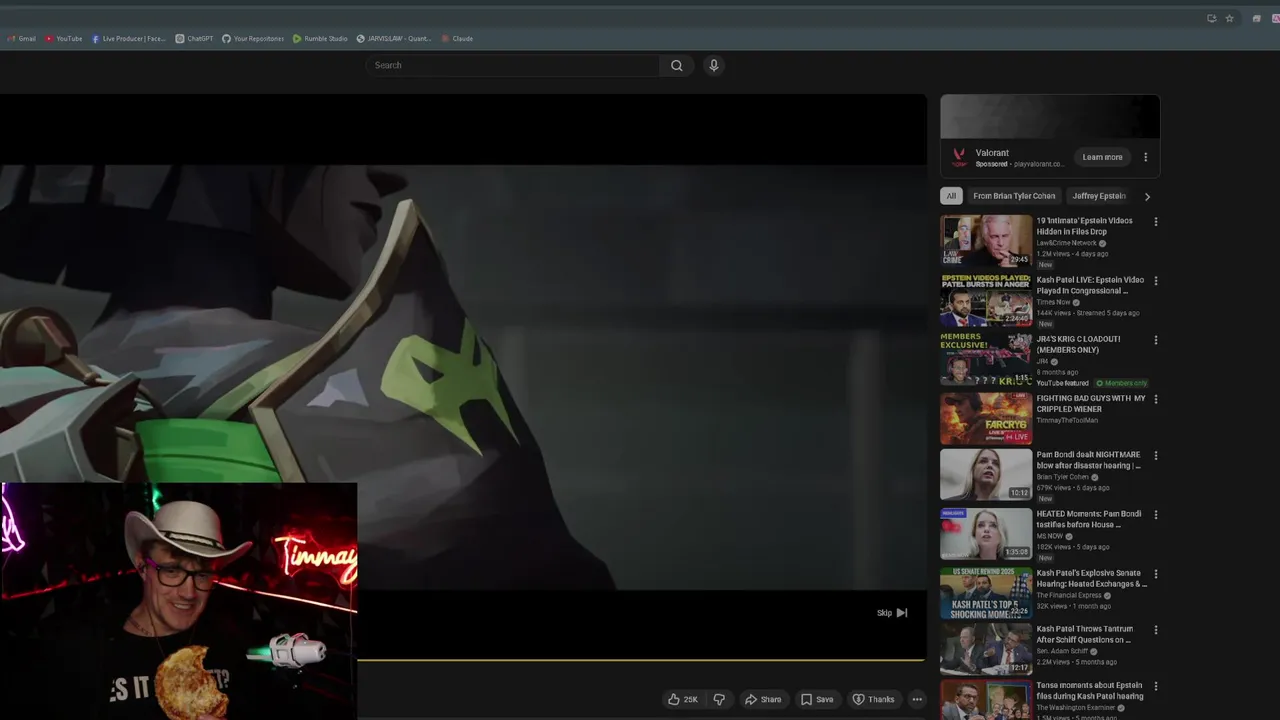The height and width of the screenshot is (720, 1280).
Task: Click the webcam overlay with Timmay sign
Action: coord(179,601)
